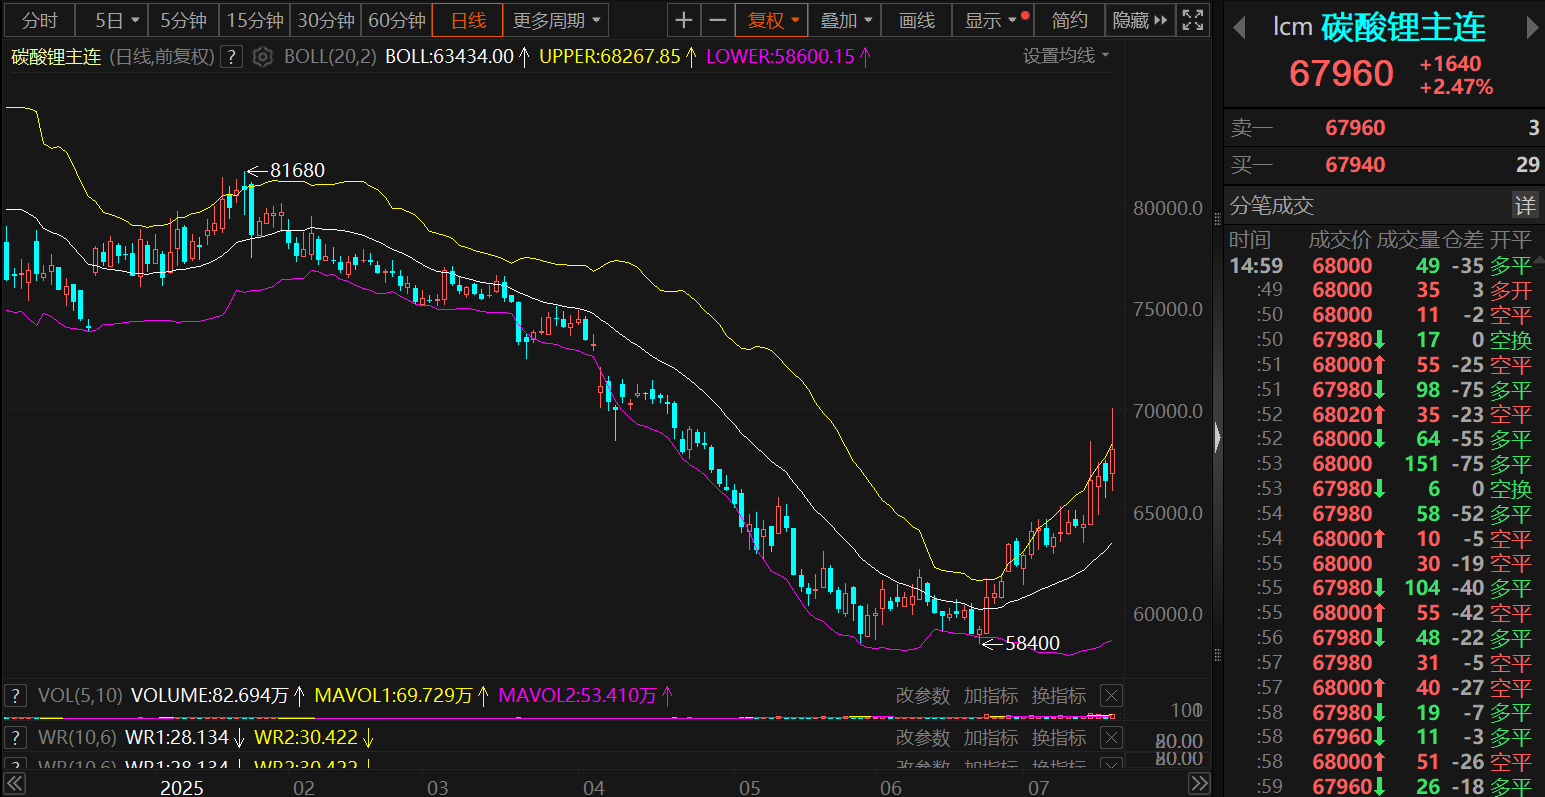This screenshot has height=797, width=1545.
Task: Open the 复权 adjustment dropdown
Action: coord(773,20)
